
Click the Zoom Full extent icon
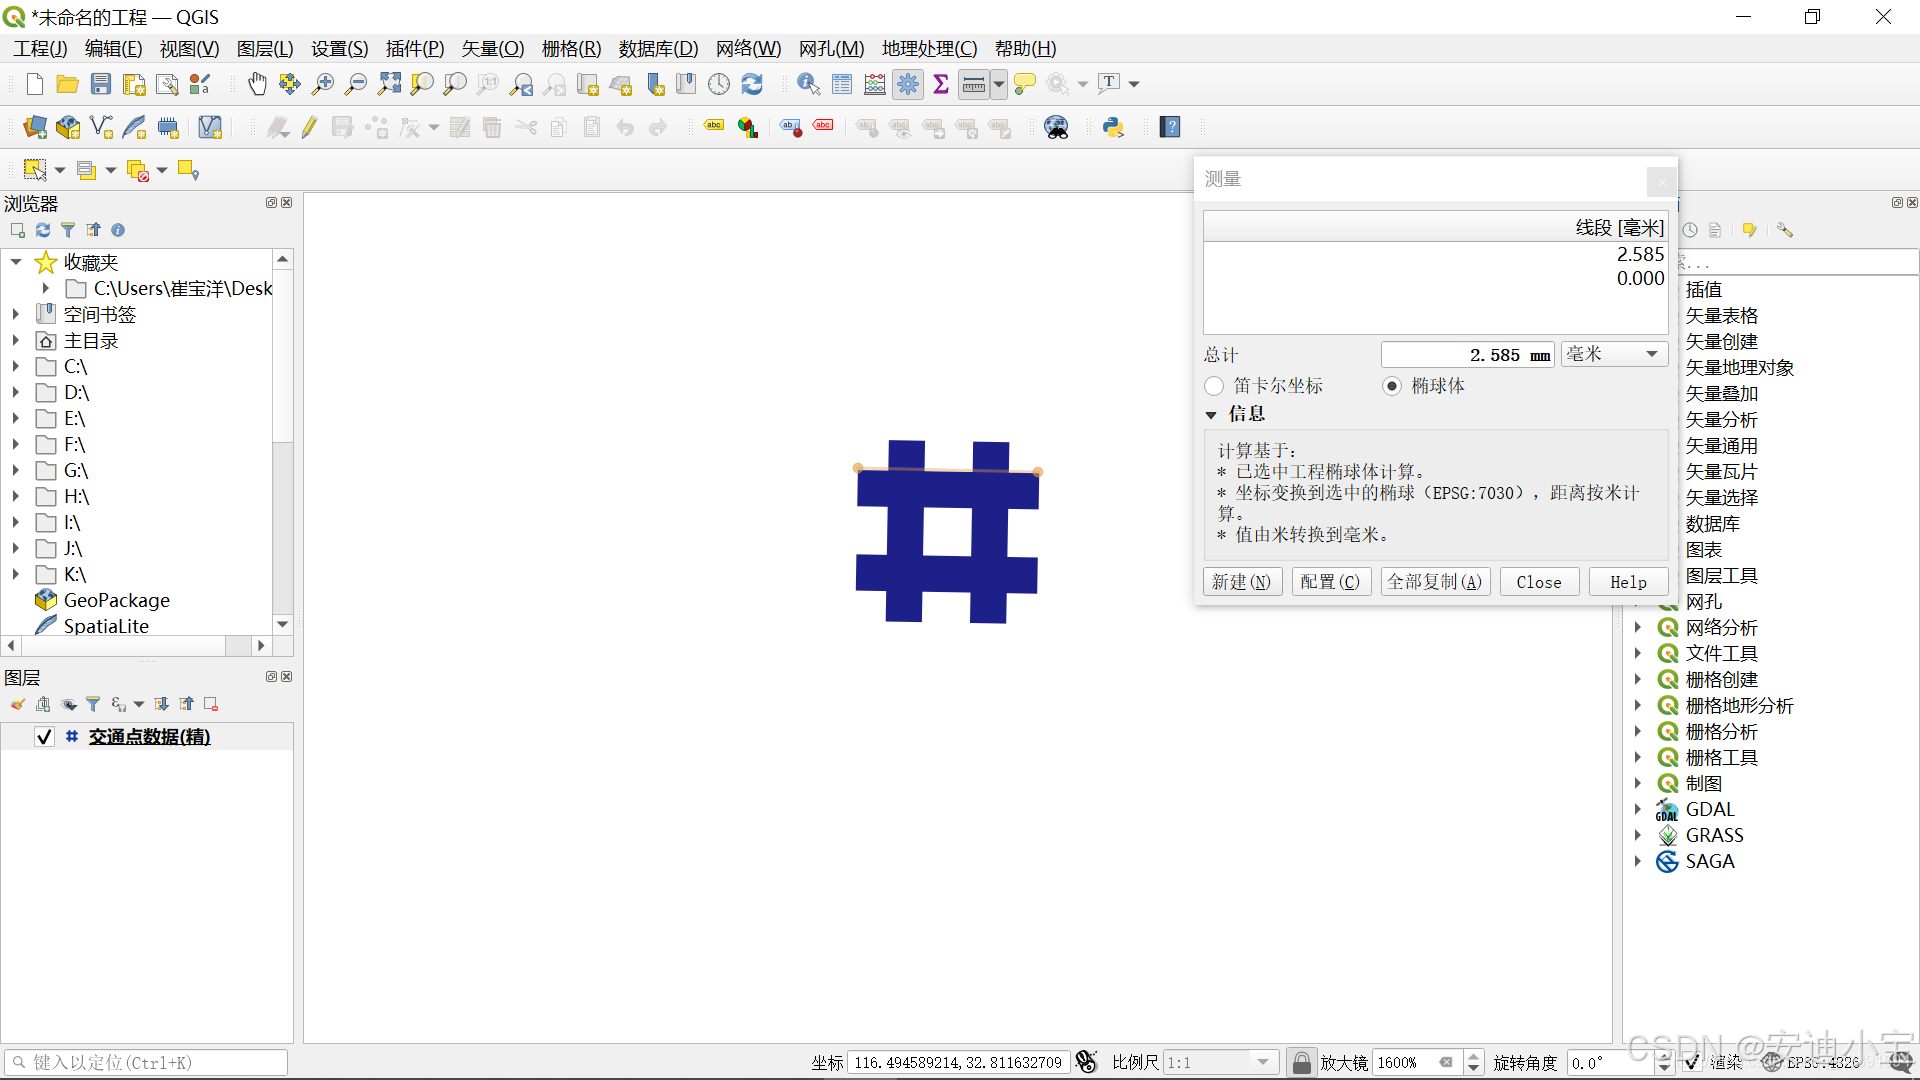click(x=389, y=85)
